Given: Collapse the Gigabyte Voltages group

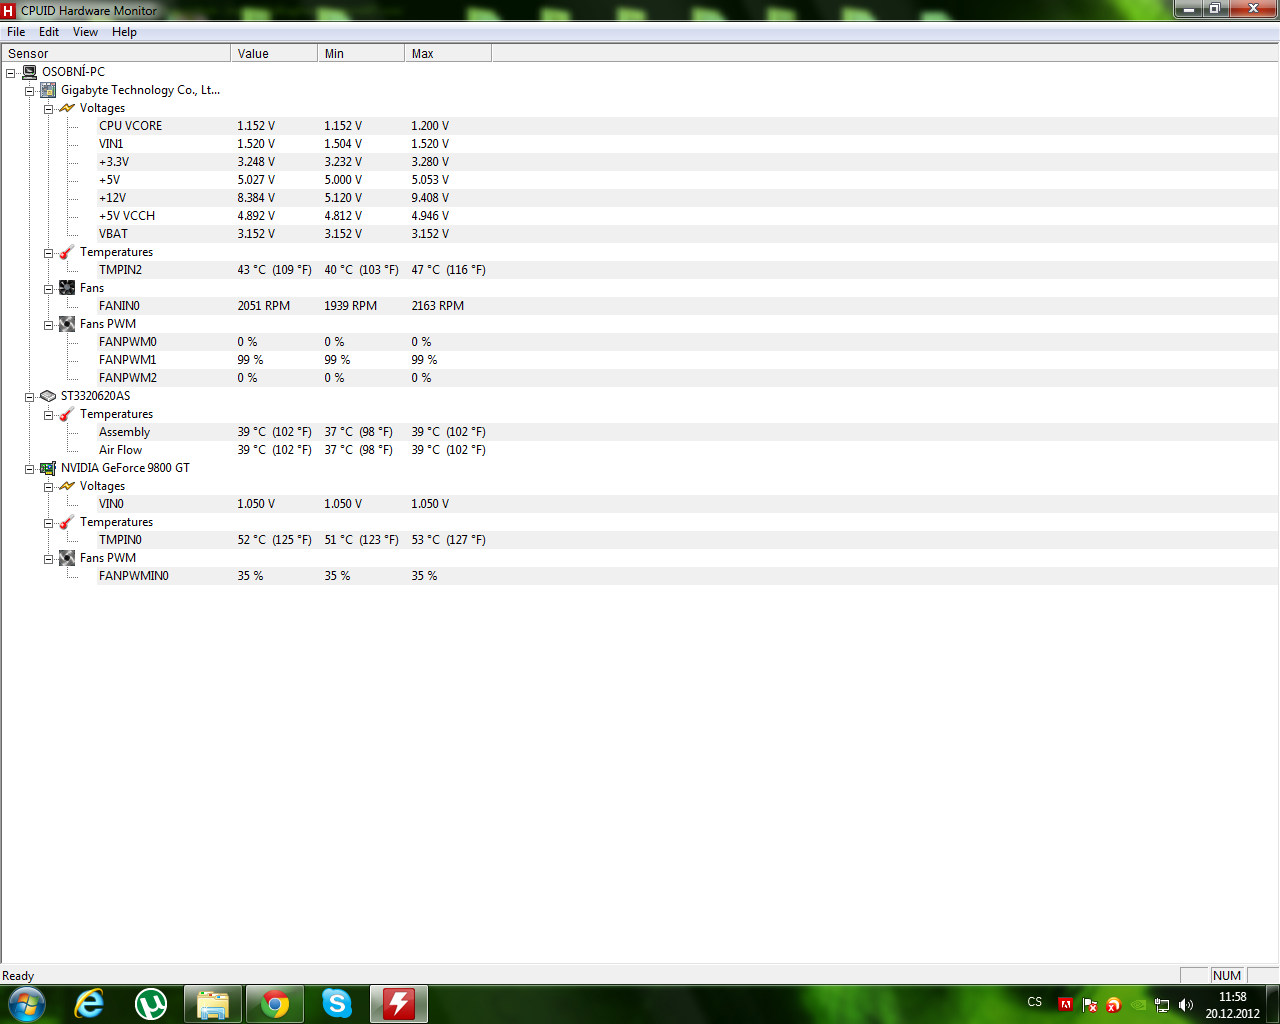Looking at the screenshot, I should tap(49, 109).
